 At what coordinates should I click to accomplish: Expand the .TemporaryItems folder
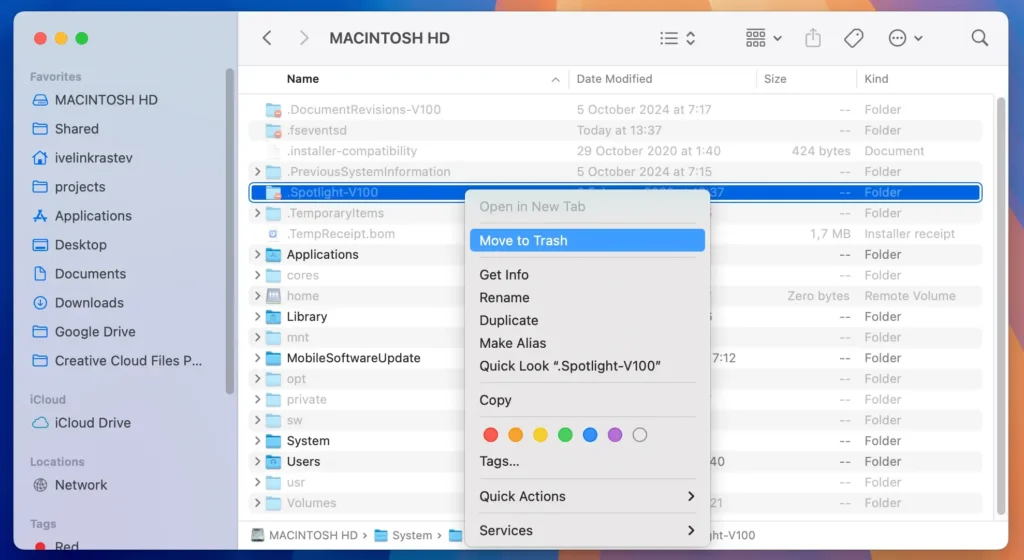coord(257,213)
